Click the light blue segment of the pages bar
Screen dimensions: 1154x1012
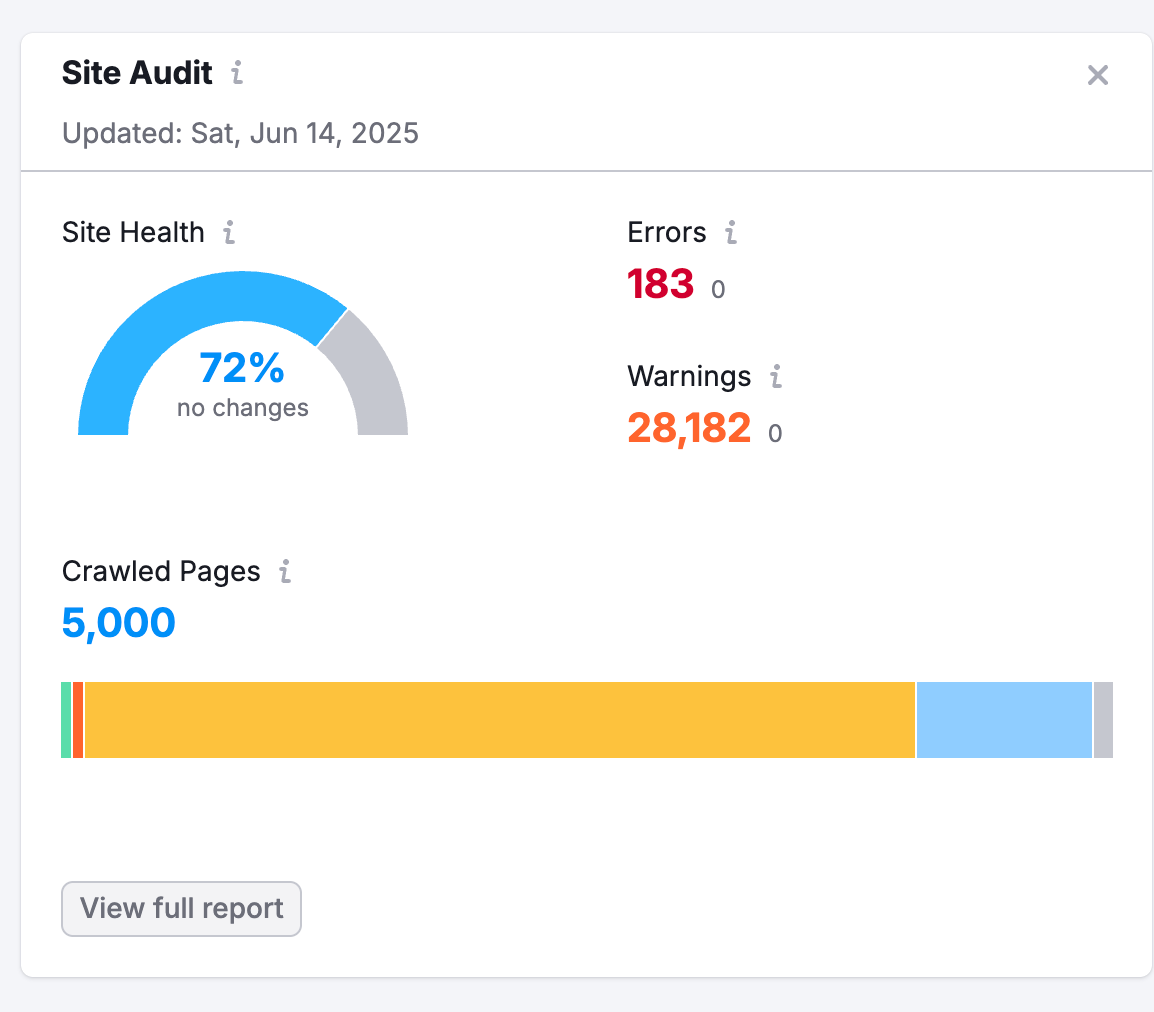pos(1005,720)
